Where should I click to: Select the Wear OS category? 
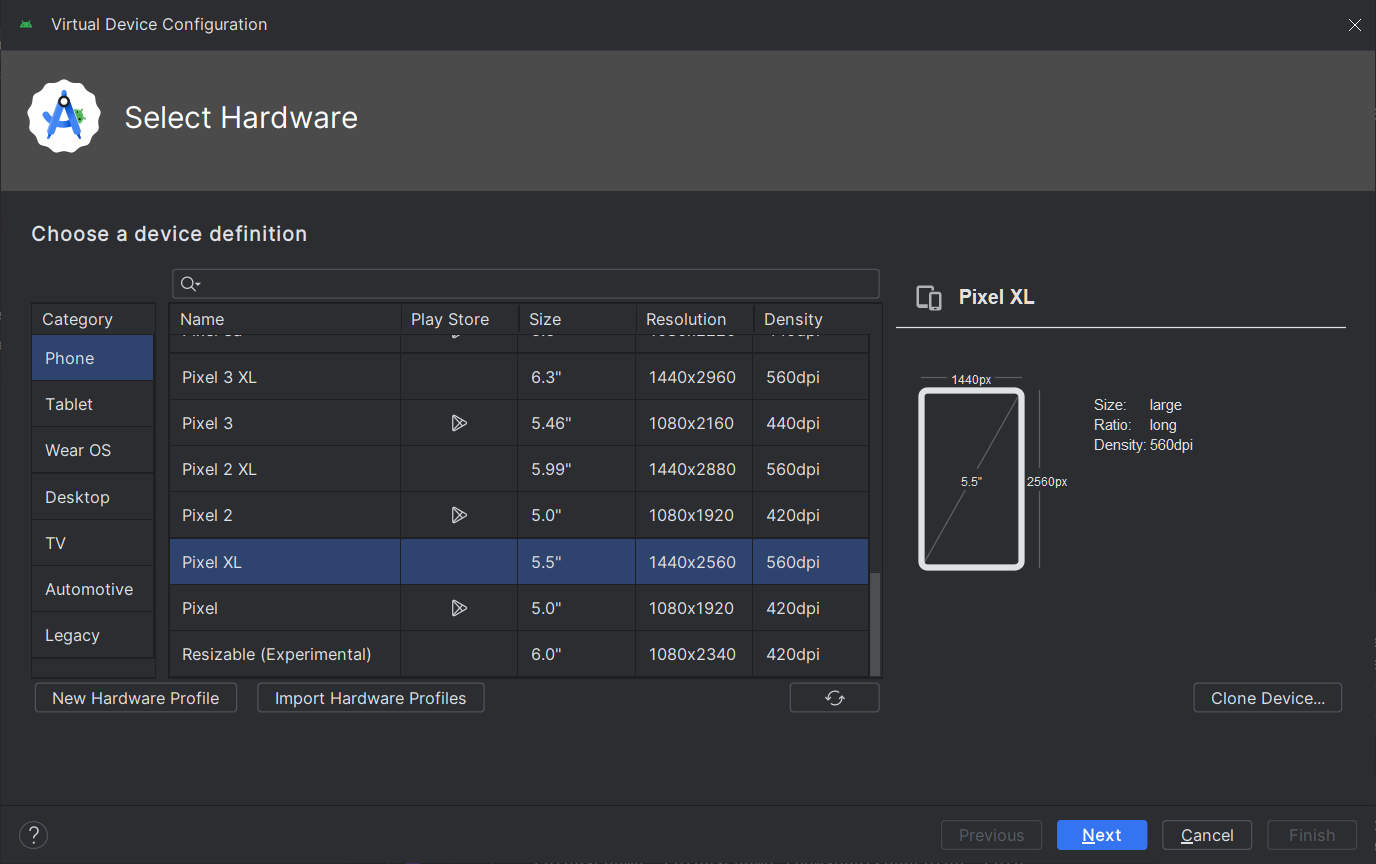(x=78, y=450)
